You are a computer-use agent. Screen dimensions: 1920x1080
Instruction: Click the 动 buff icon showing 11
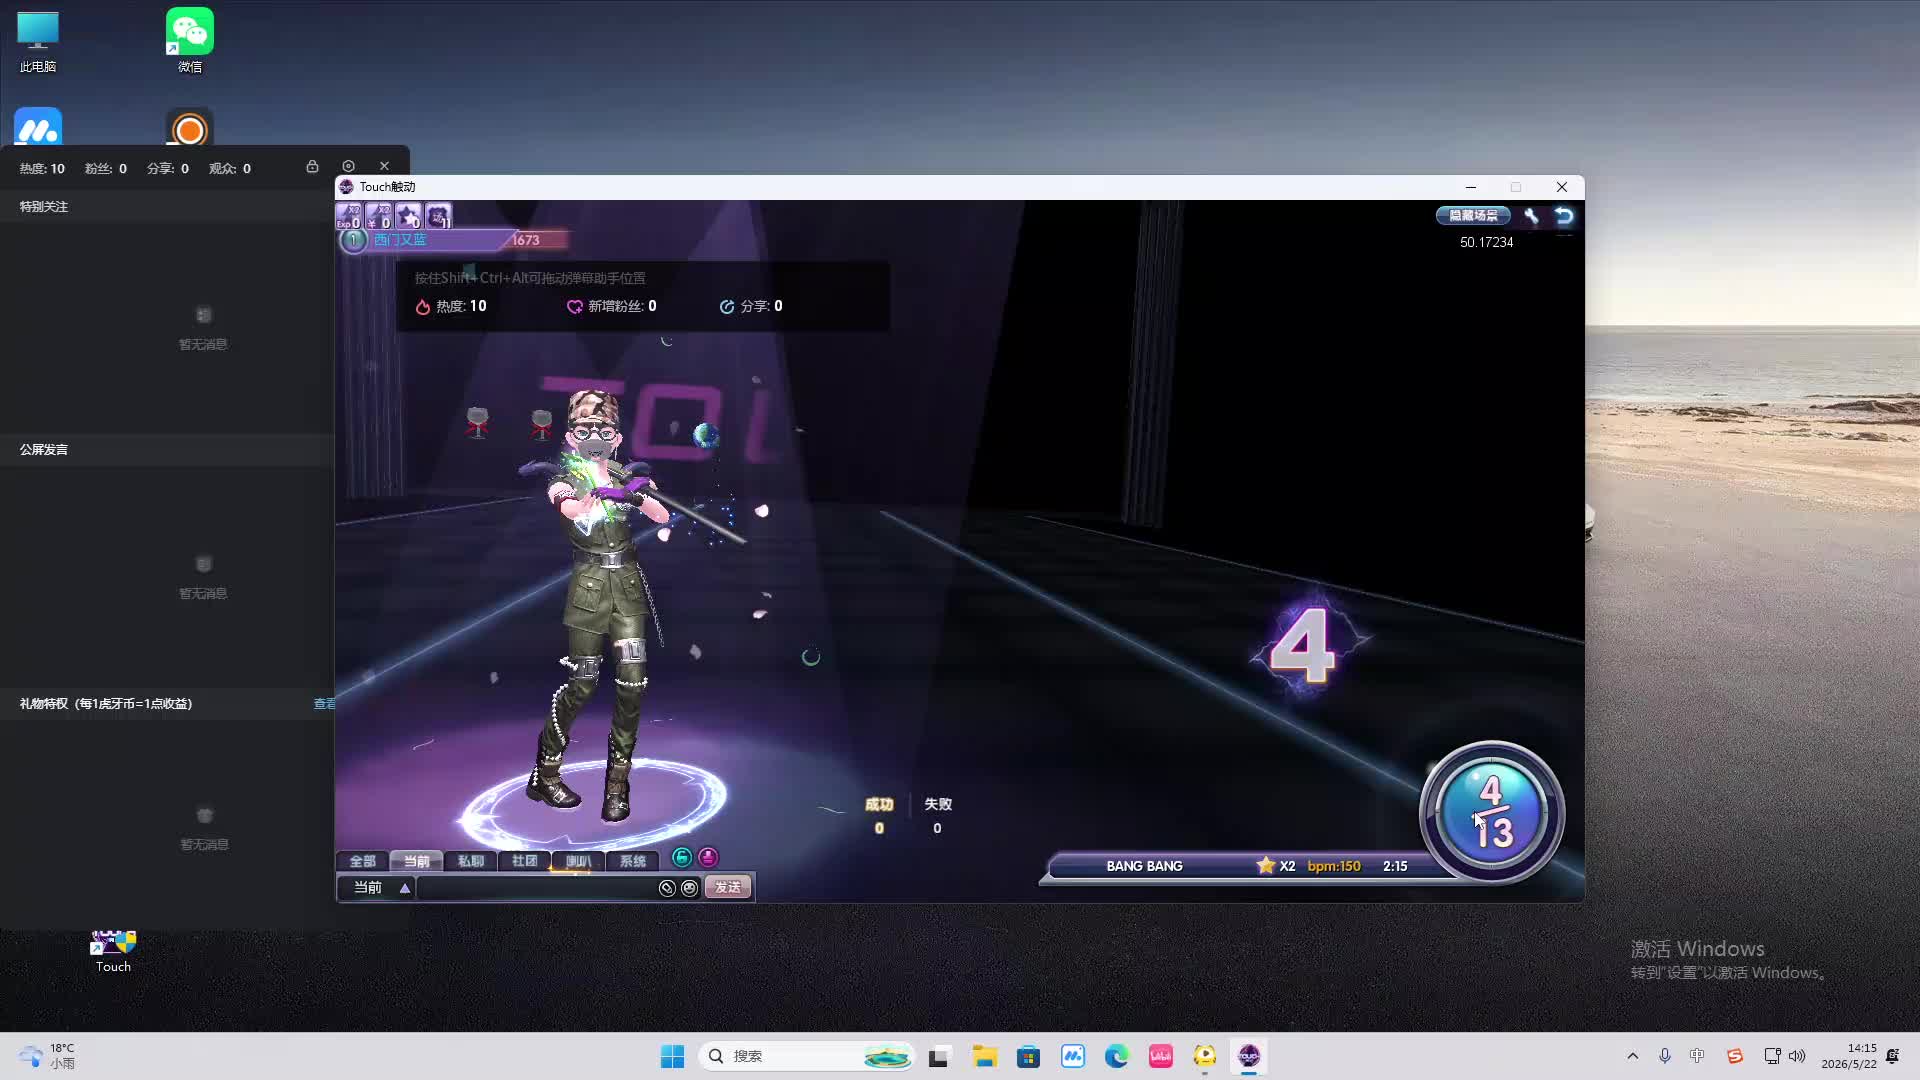click(439, 216)
